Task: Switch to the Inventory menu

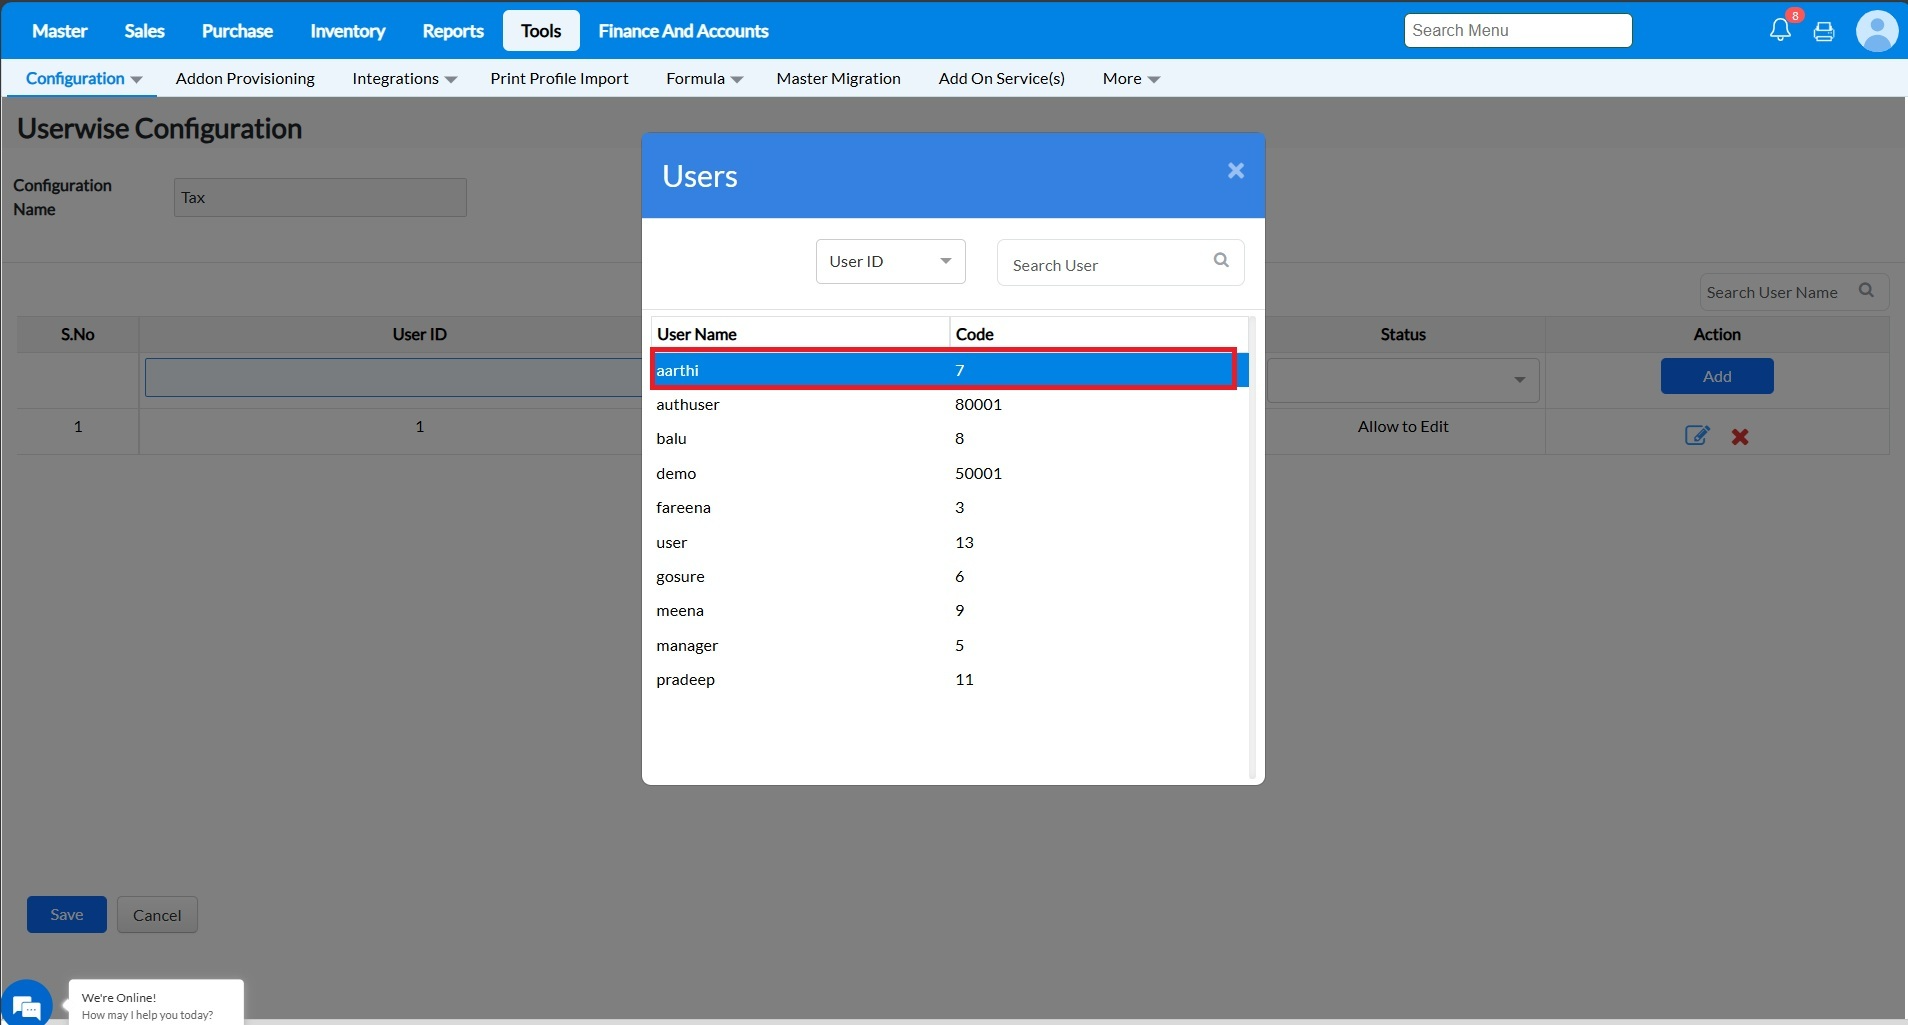Action: click(x=347, y=31)
